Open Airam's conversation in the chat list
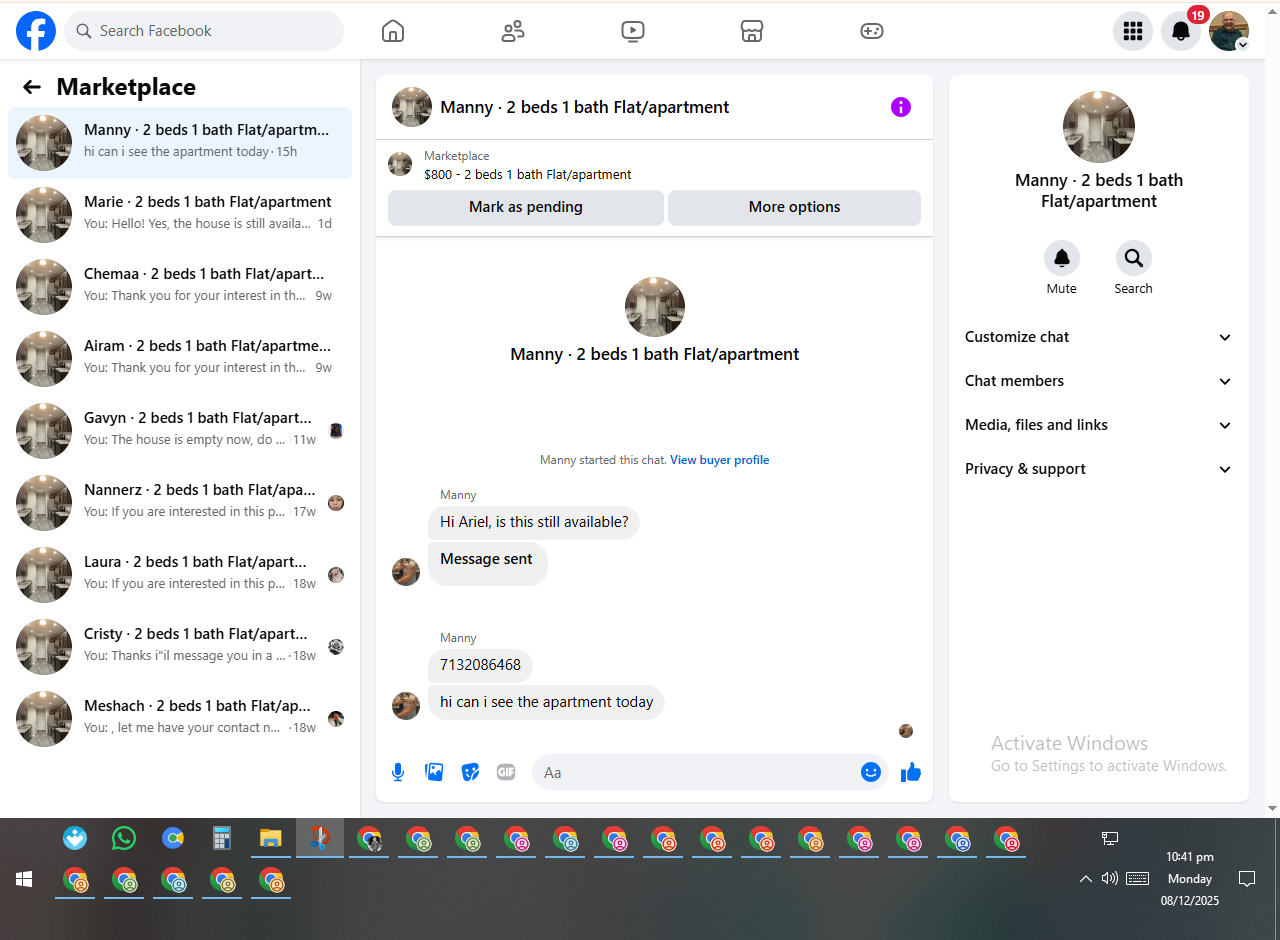The width and height of the screenshot is (1280, 940). pyautogui.click(x=180, y=359)
